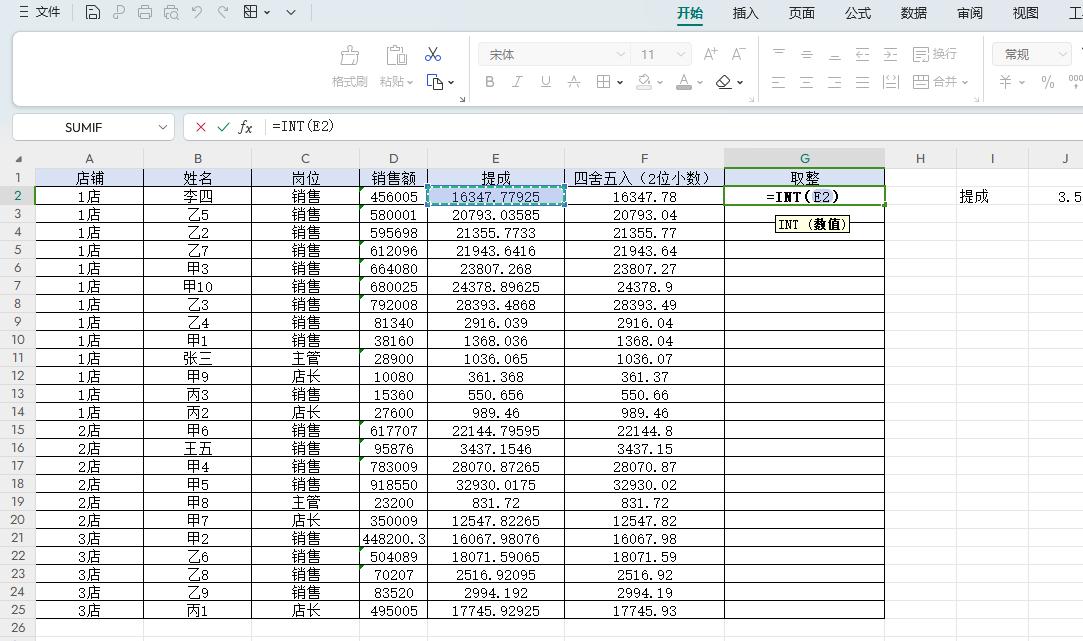
Task: Click the 取整 header cell
Action: (805, 178)
